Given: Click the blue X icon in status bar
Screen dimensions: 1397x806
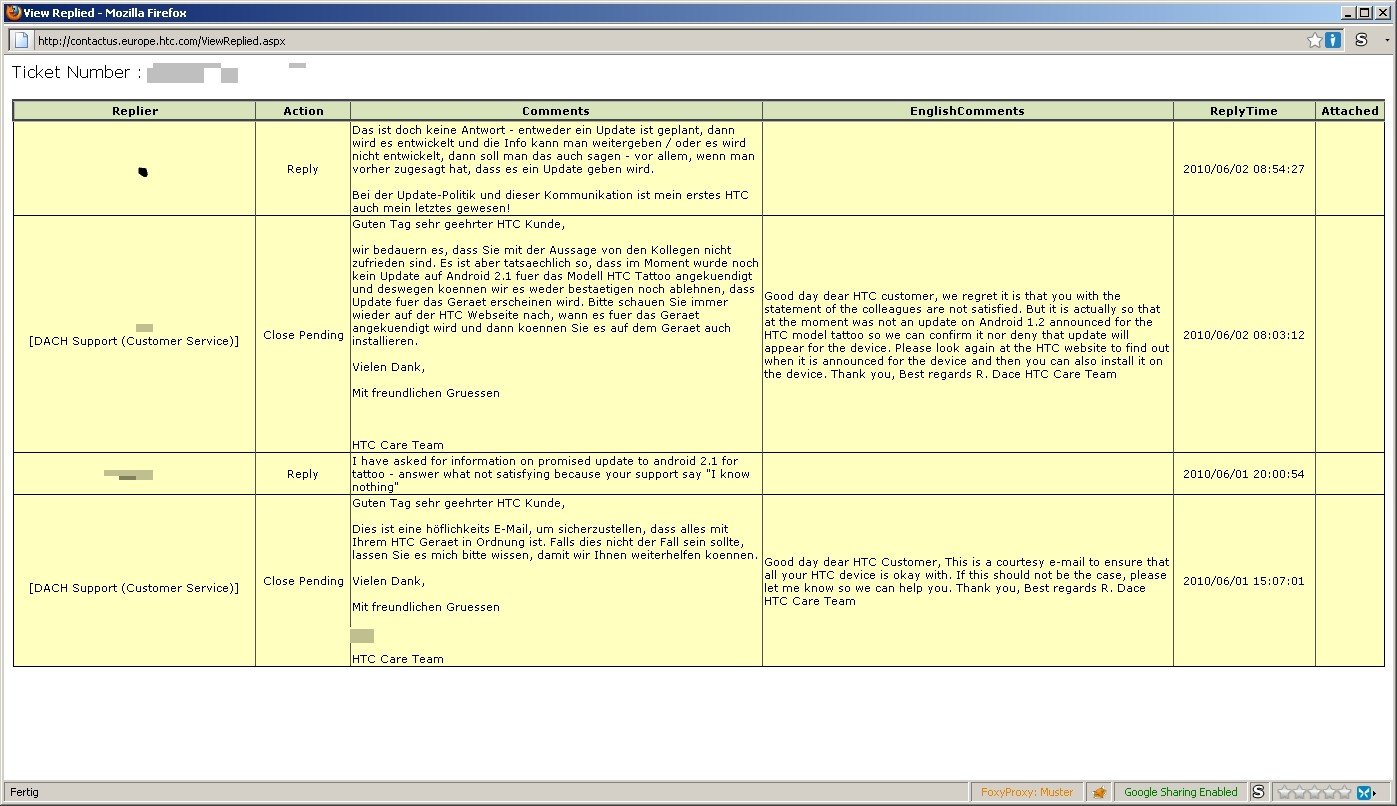Looking at the screenshot, I should pyautogui.click(x=1363, y=792).
